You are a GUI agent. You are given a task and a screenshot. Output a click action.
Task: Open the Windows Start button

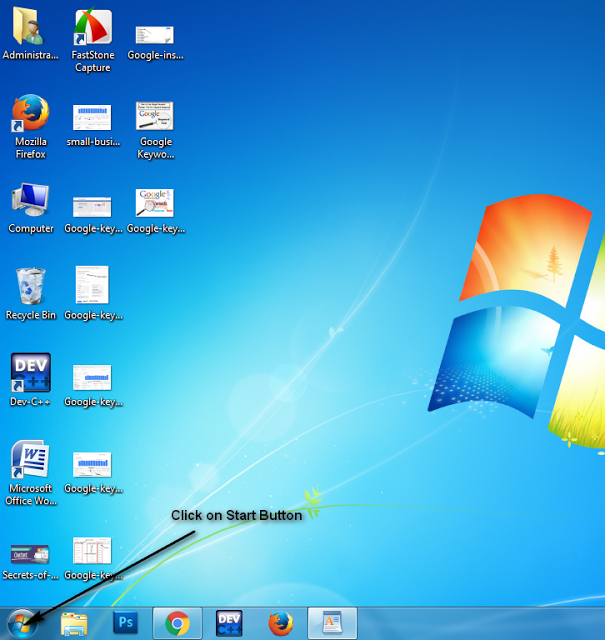[x=22, y=624]
